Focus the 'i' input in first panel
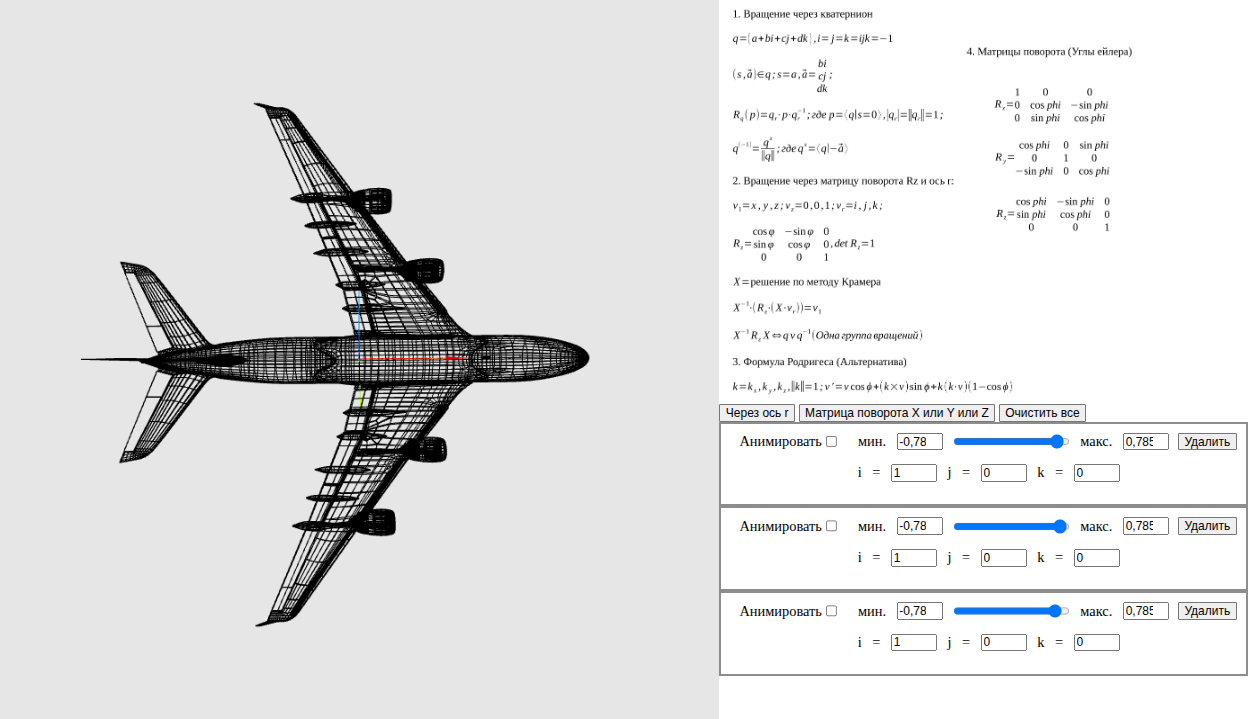 [914, 473]
